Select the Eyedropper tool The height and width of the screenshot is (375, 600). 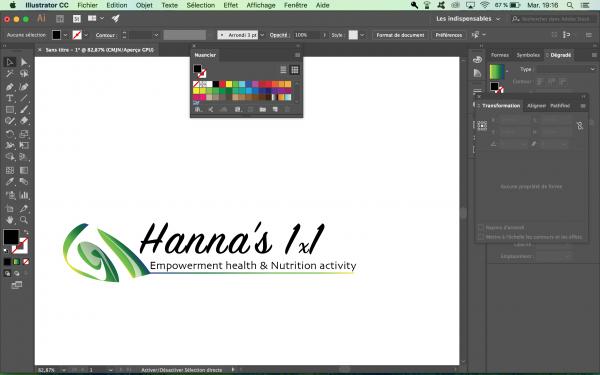point(10,181)
